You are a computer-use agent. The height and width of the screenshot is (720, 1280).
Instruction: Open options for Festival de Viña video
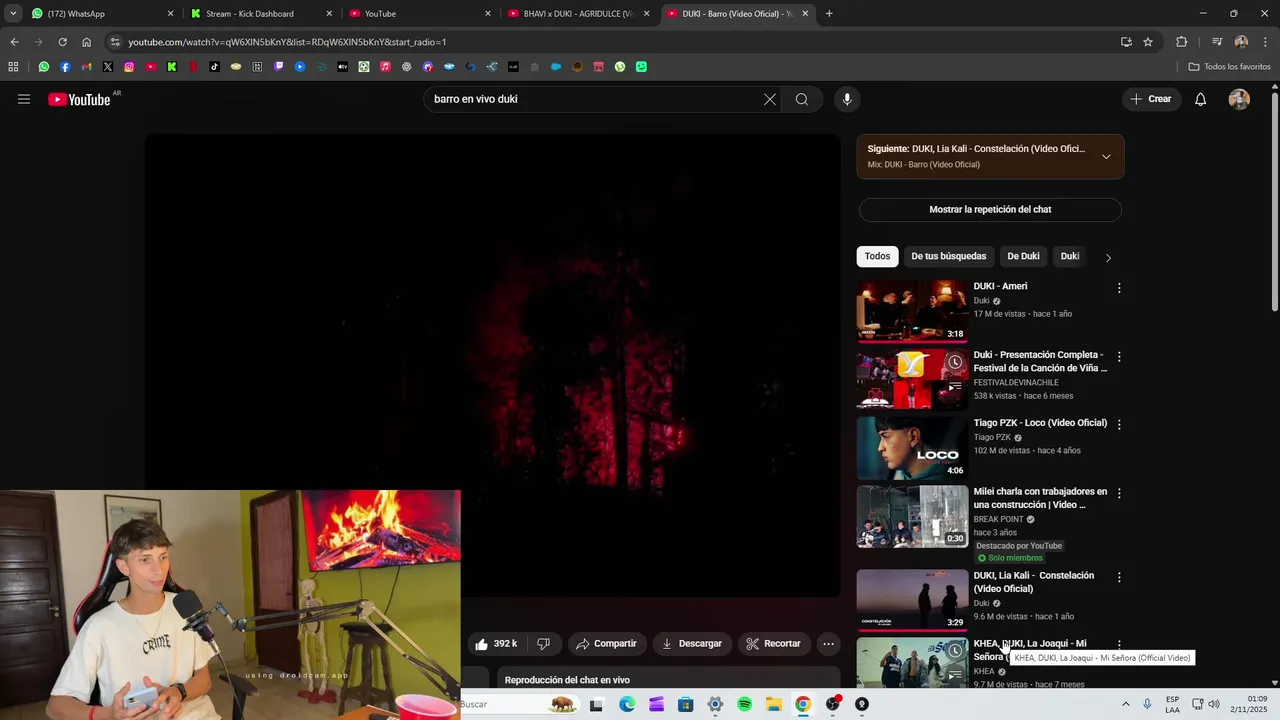[x=1119, y=357]
